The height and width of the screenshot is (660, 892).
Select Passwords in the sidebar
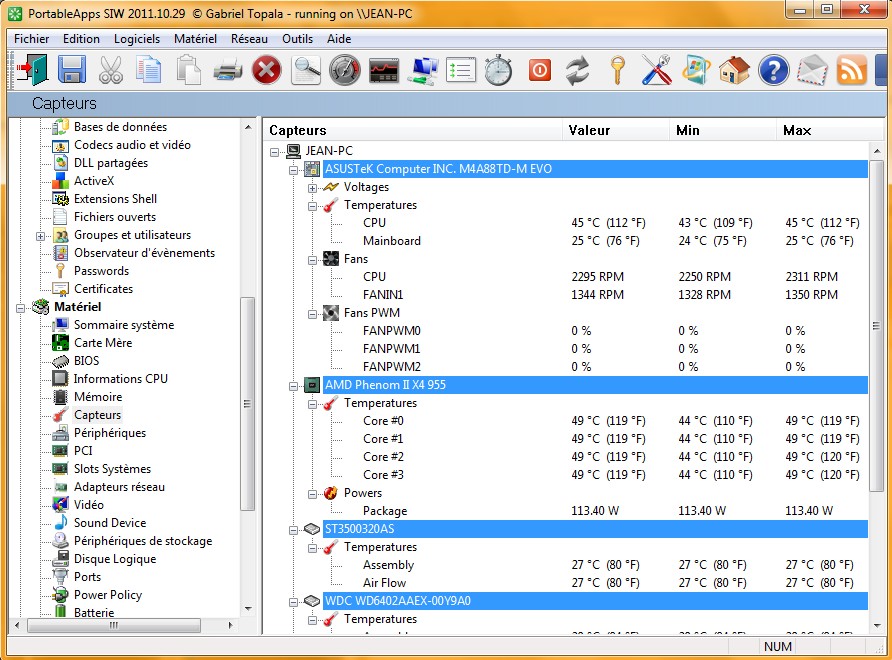click(x=101, y=271)
